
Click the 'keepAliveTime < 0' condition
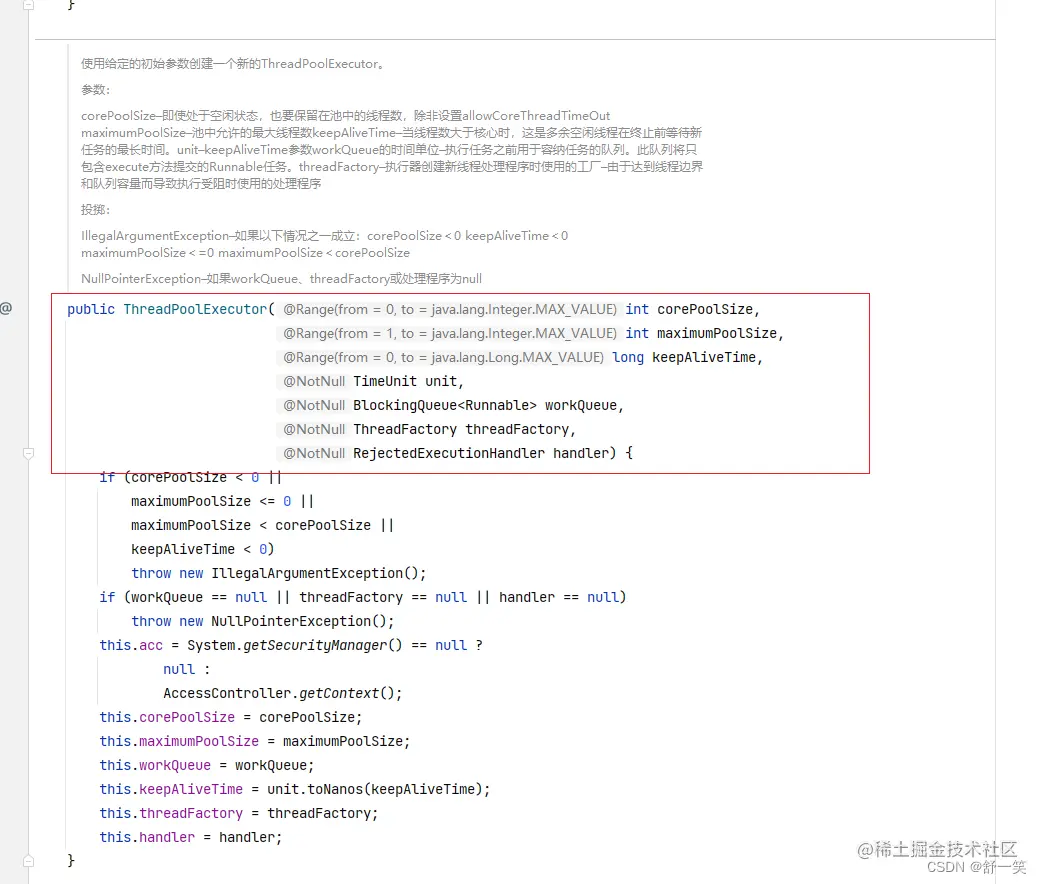tap(199, 549)
